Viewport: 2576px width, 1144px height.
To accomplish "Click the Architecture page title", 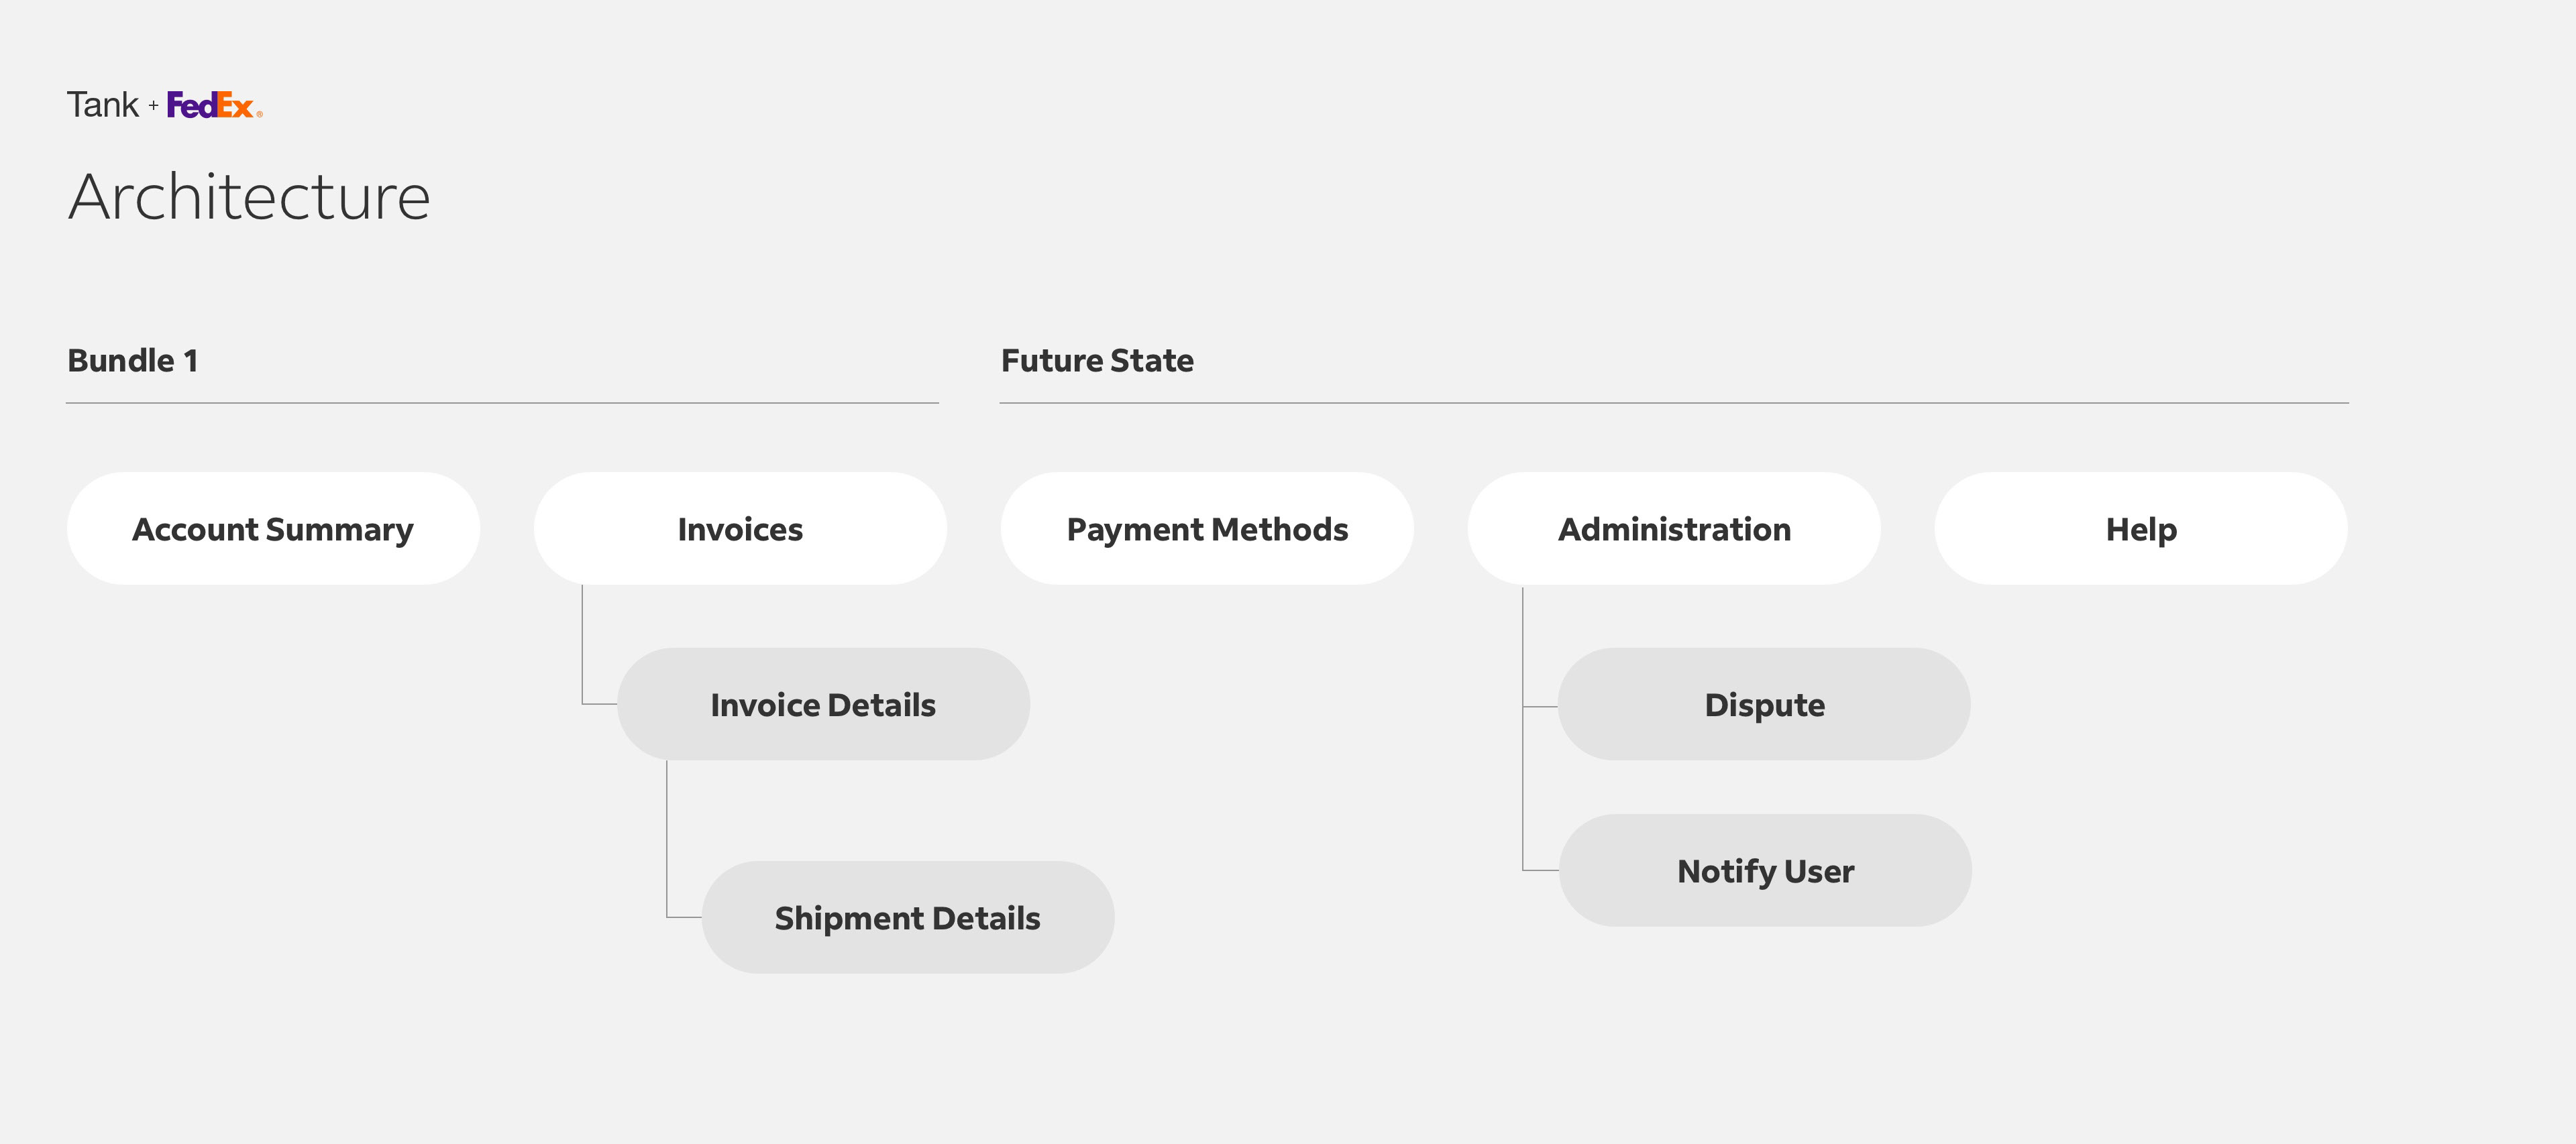I will [x=249, y=197].
